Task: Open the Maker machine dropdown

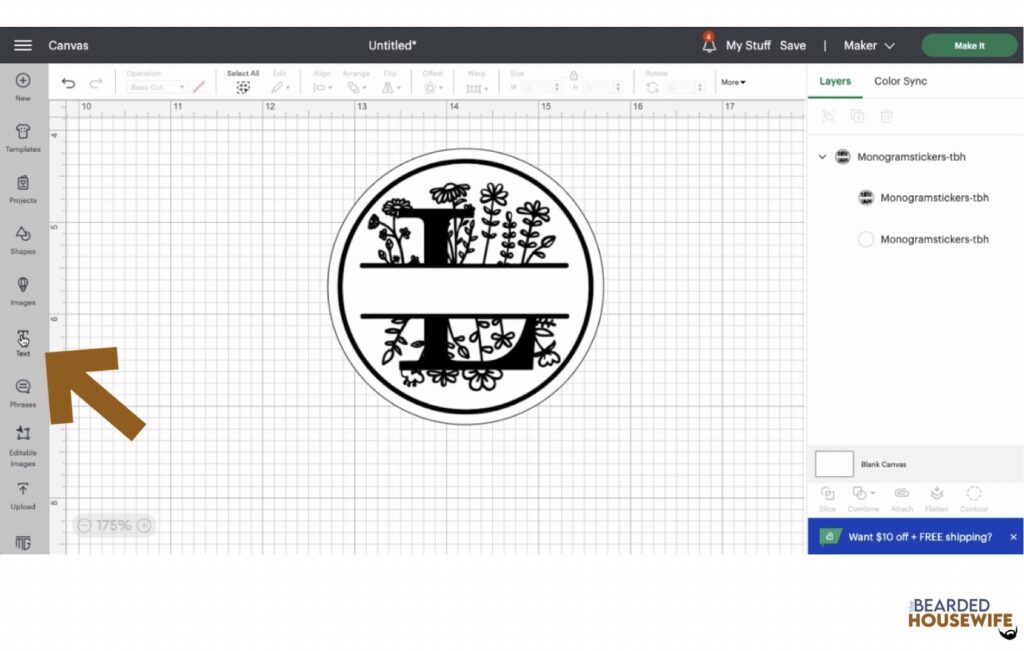Action: (x=869, y=46)
